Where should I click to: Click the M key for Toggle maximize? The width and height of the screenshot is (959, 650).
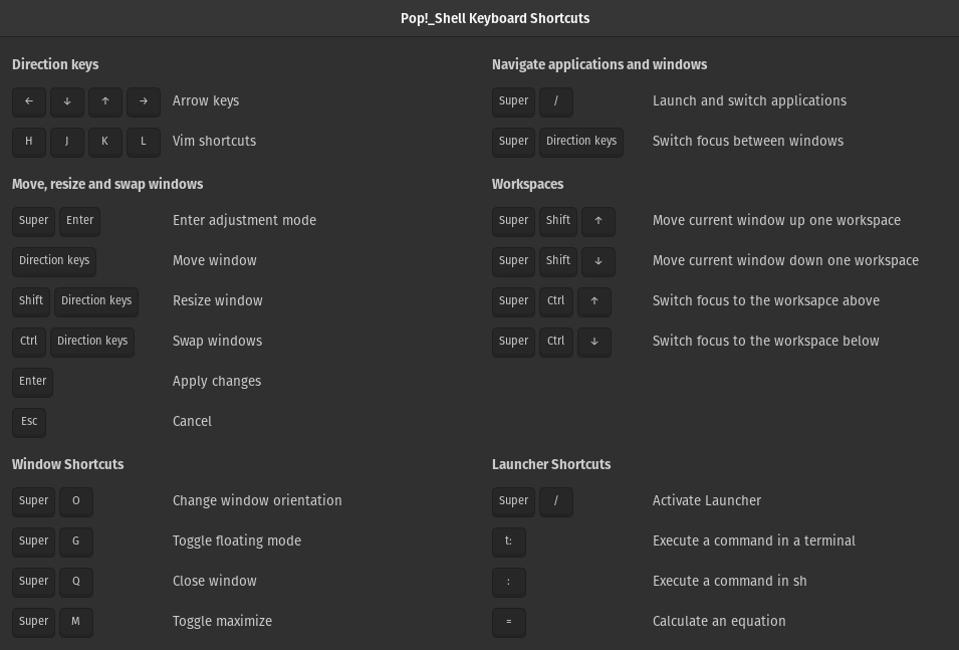coord(76,621)
